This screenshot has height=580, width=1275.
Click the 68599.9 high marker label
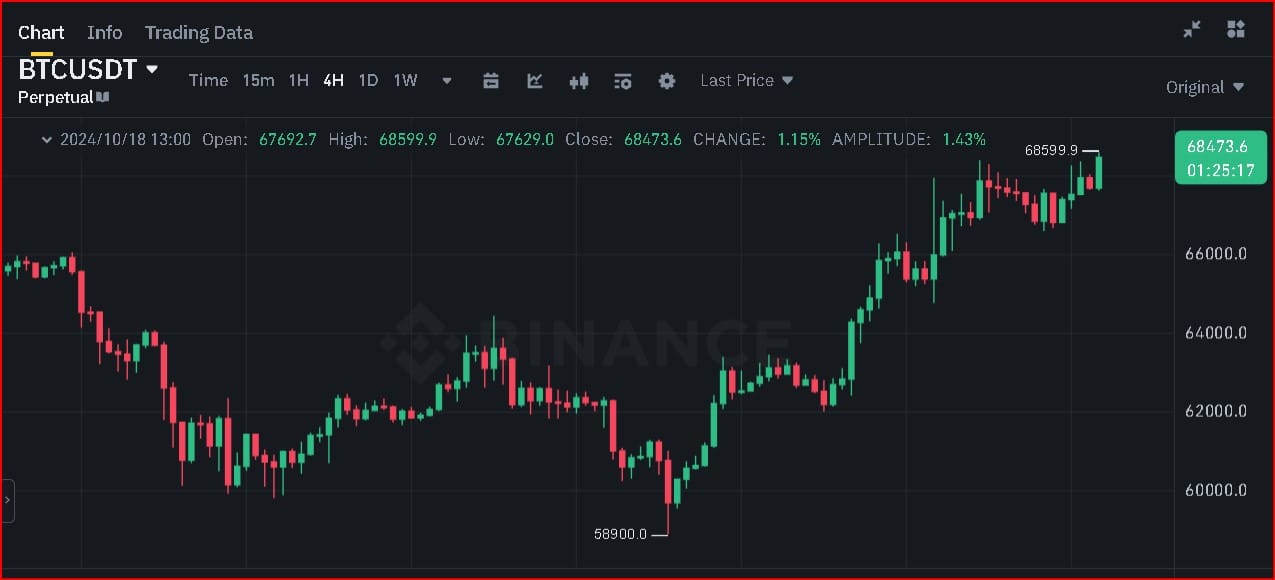click(x=1051, y=150)
